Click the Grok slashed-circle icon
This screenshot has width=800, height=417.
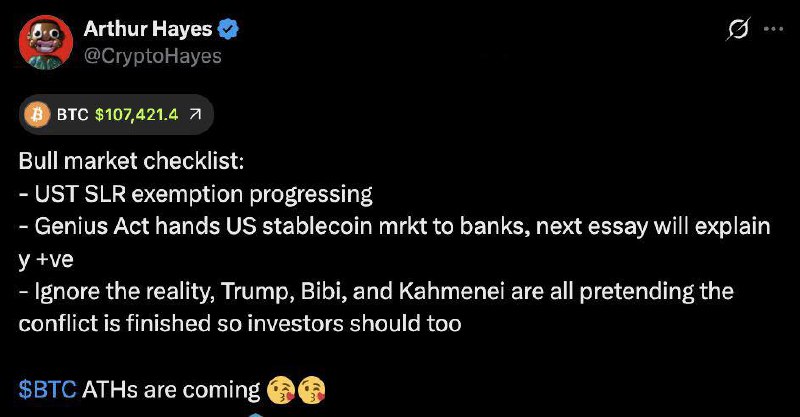click(x=738, y=29)
